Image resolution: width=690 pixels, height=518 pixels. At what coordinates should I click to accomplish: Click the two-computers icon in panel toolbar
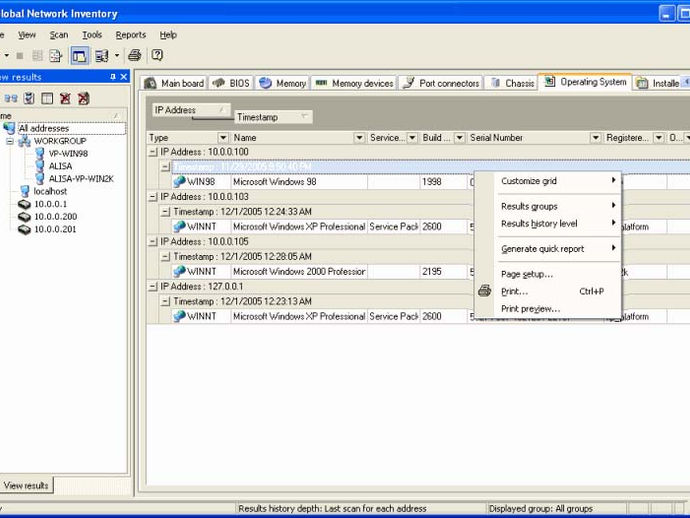[11, 98]
